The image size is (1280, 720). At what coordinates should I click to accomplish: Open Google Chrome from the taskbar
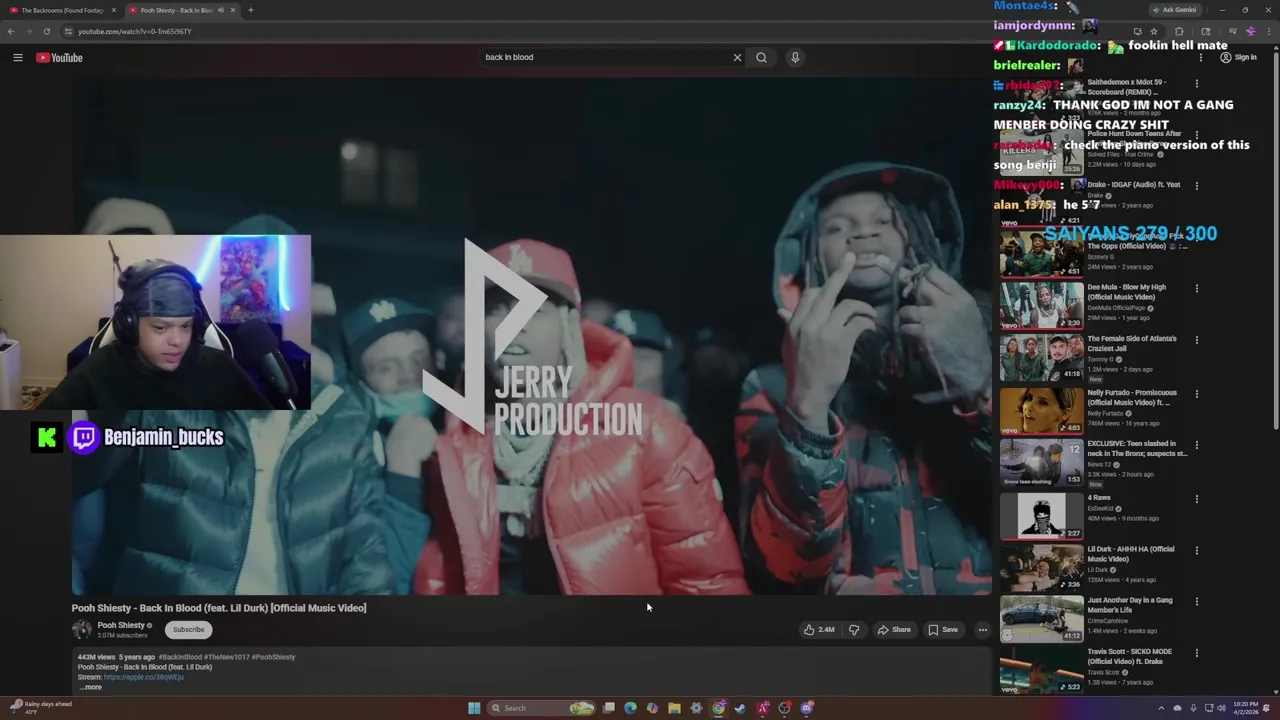[718, 708]
